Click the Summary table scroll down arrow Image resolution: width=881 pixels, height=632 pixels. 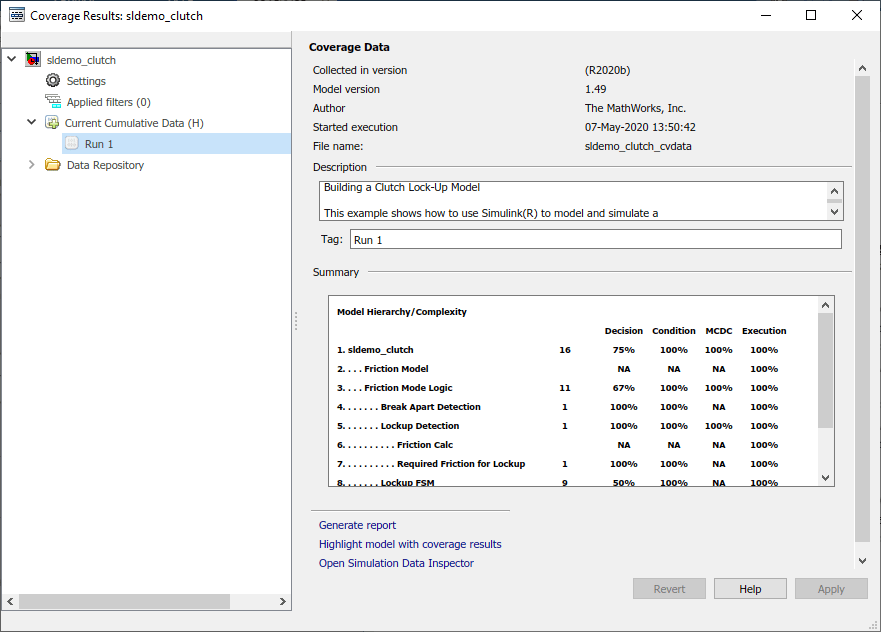[825, 478]
